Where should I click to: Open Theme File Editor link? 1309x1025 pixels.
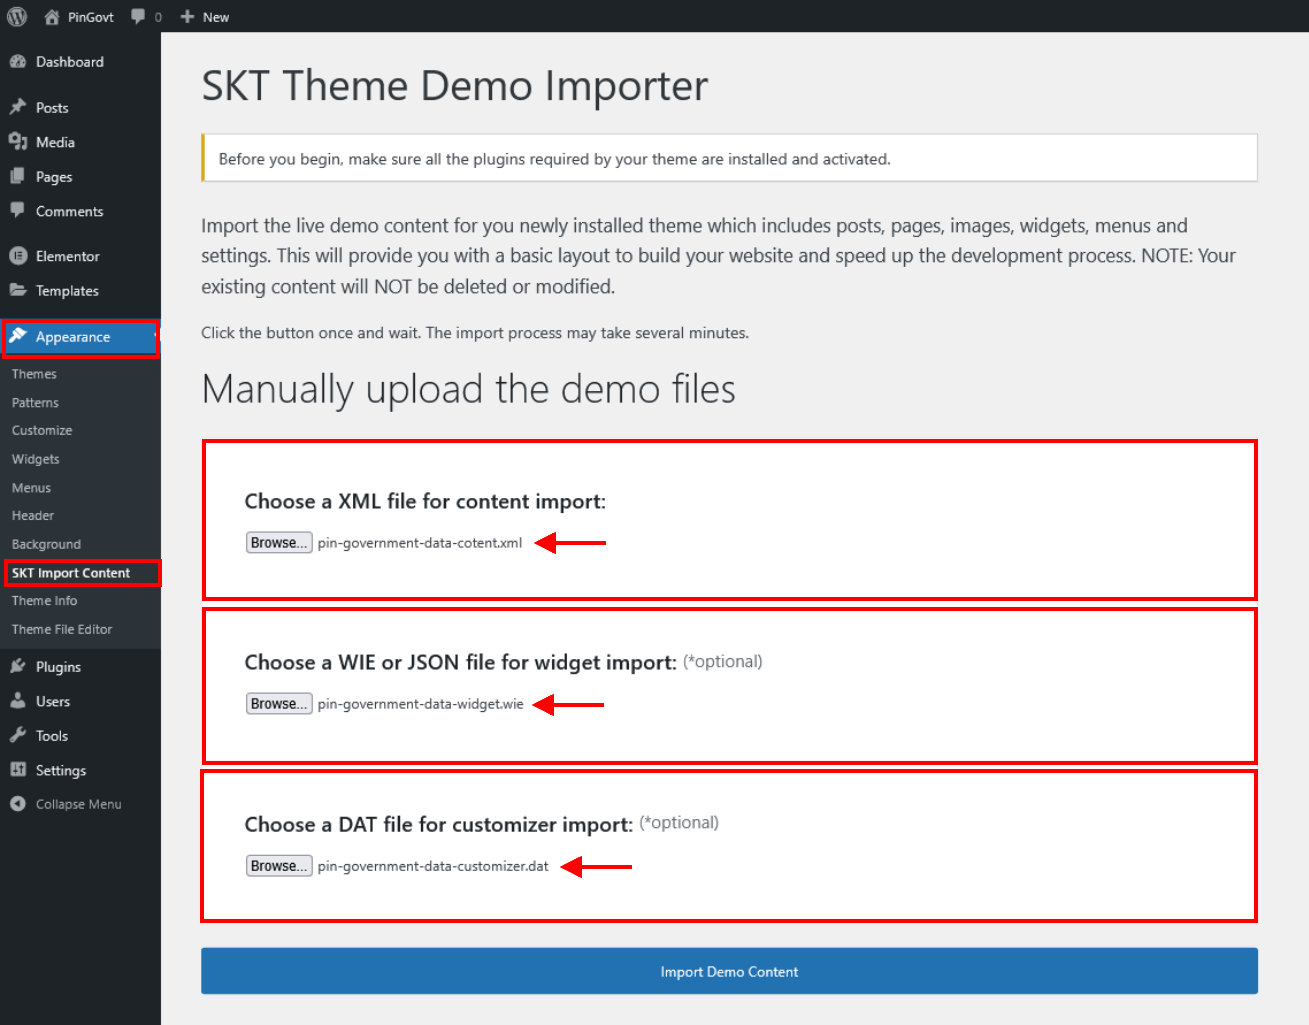[62, 630]
